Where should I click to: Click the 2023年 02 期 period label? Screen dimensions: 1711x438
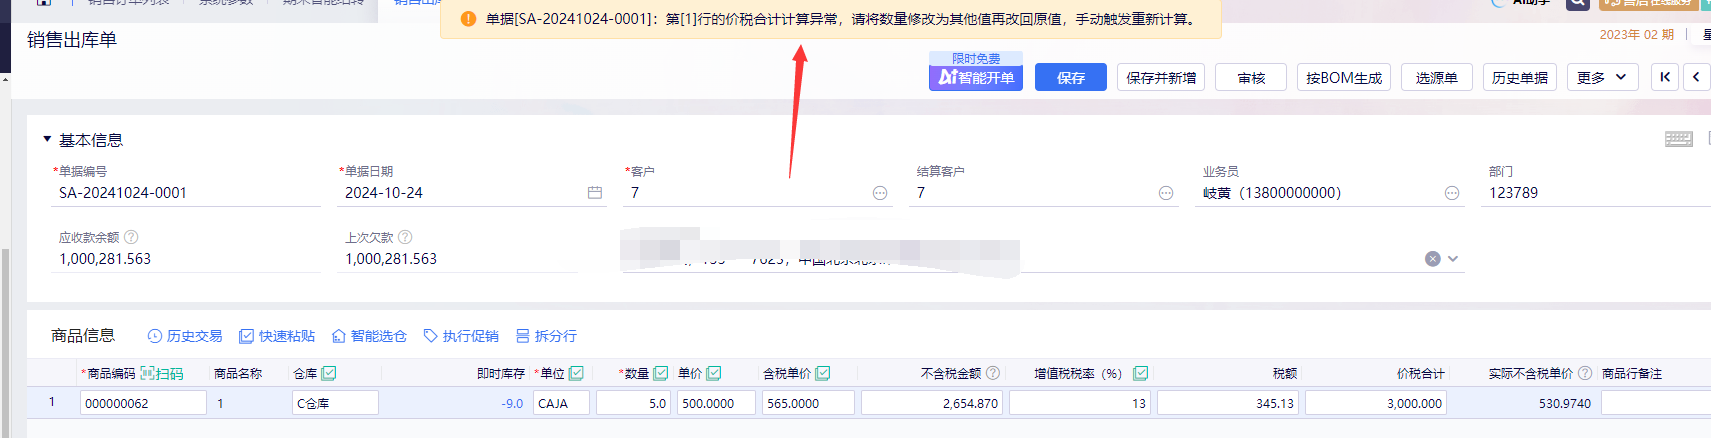pyautogui.click(x=1636, y=34)
